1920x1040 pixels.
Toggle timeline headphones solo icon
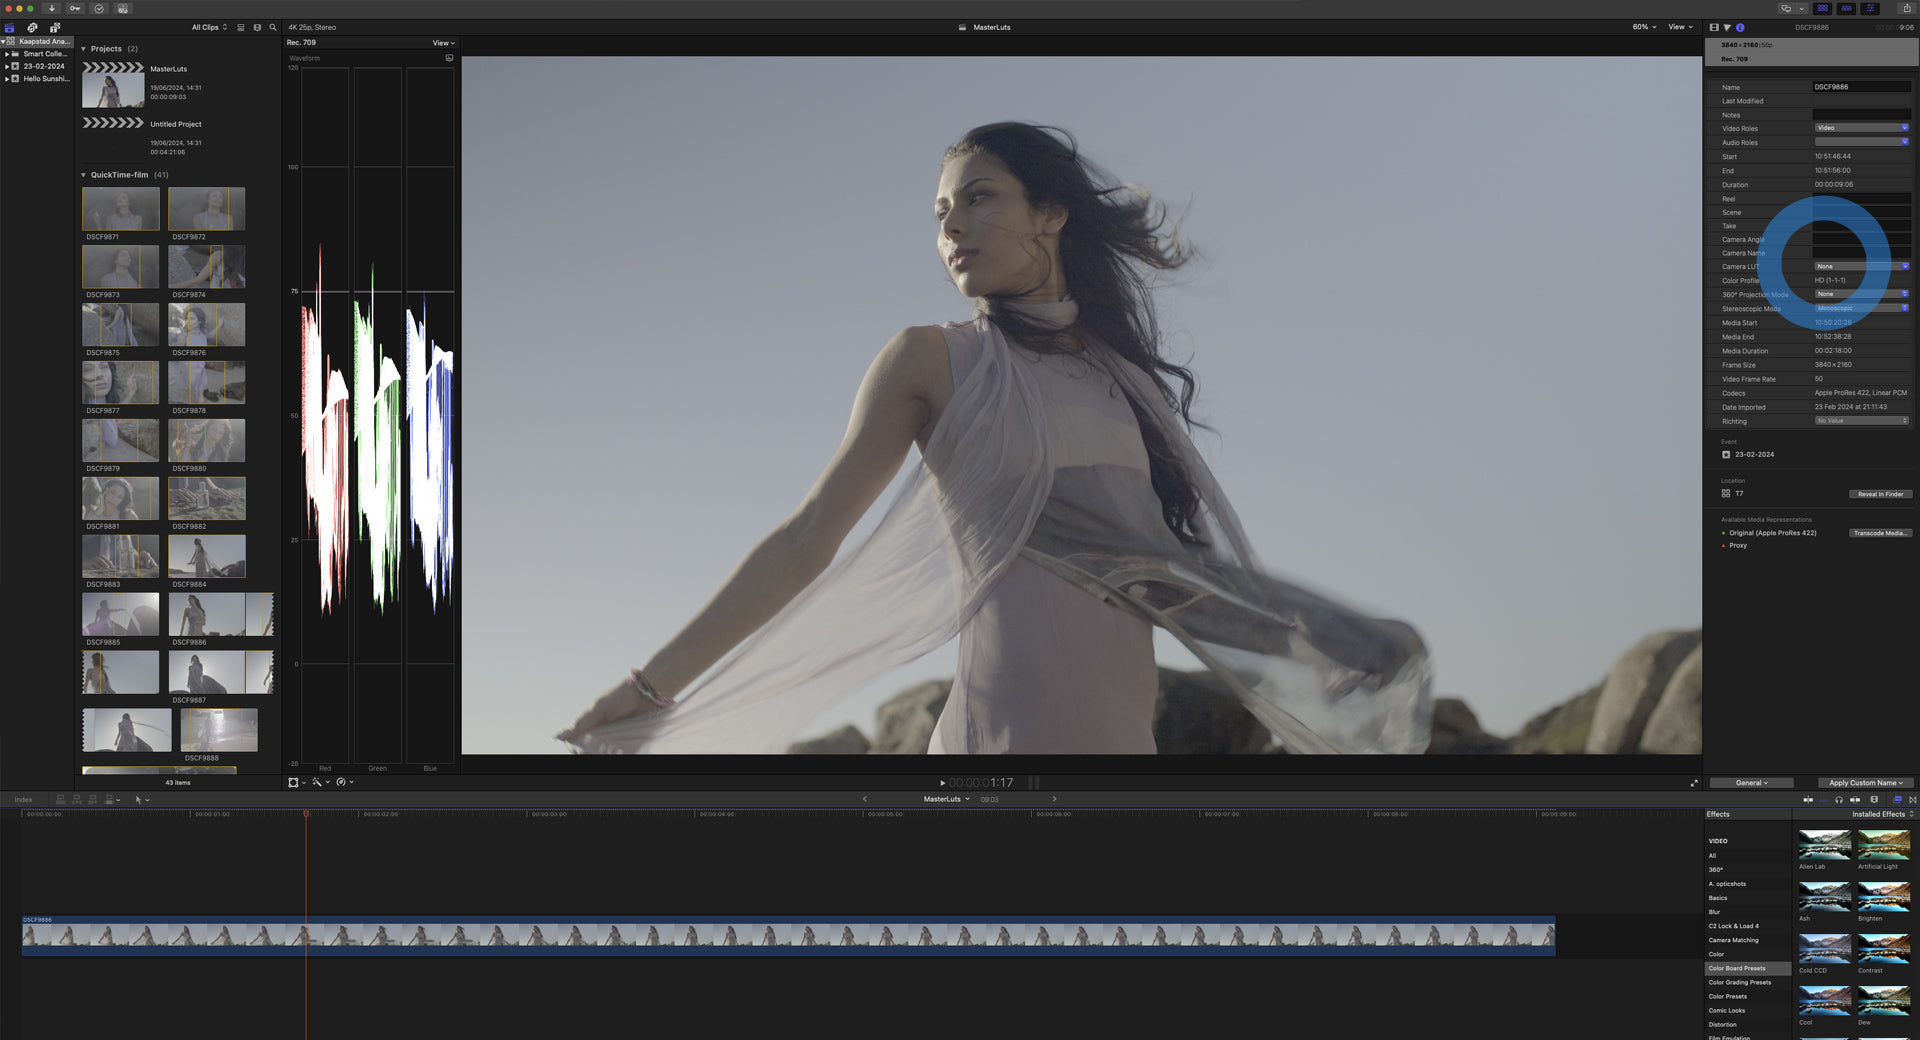1839,799
